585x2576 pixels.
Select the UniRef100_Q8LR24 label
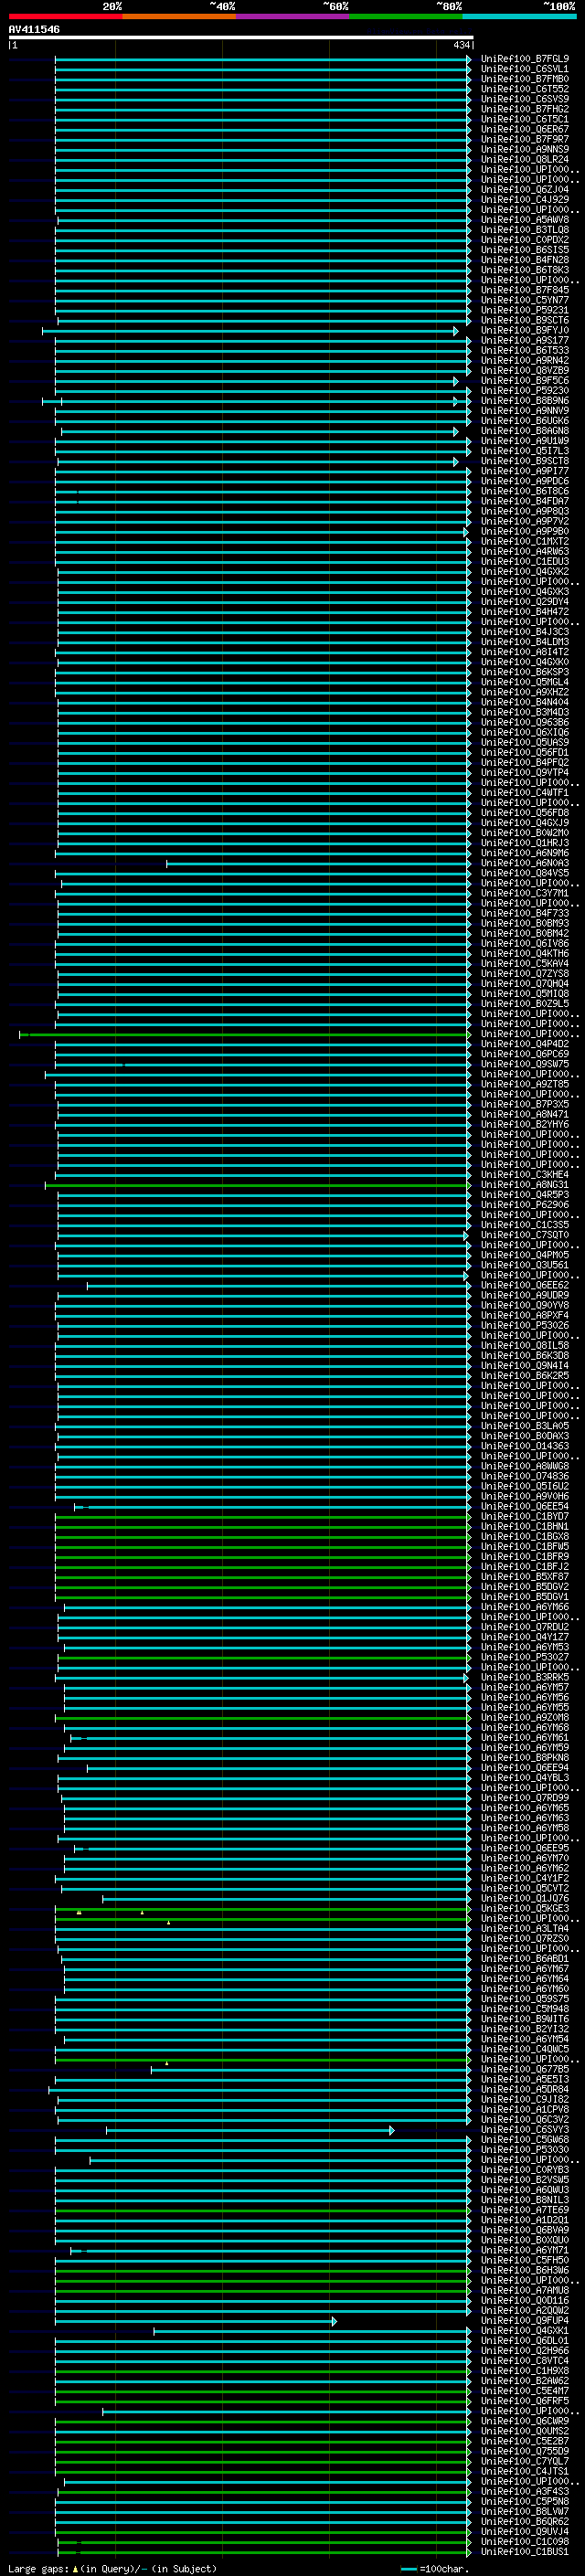pyautogui.click(x=524, y=159)
